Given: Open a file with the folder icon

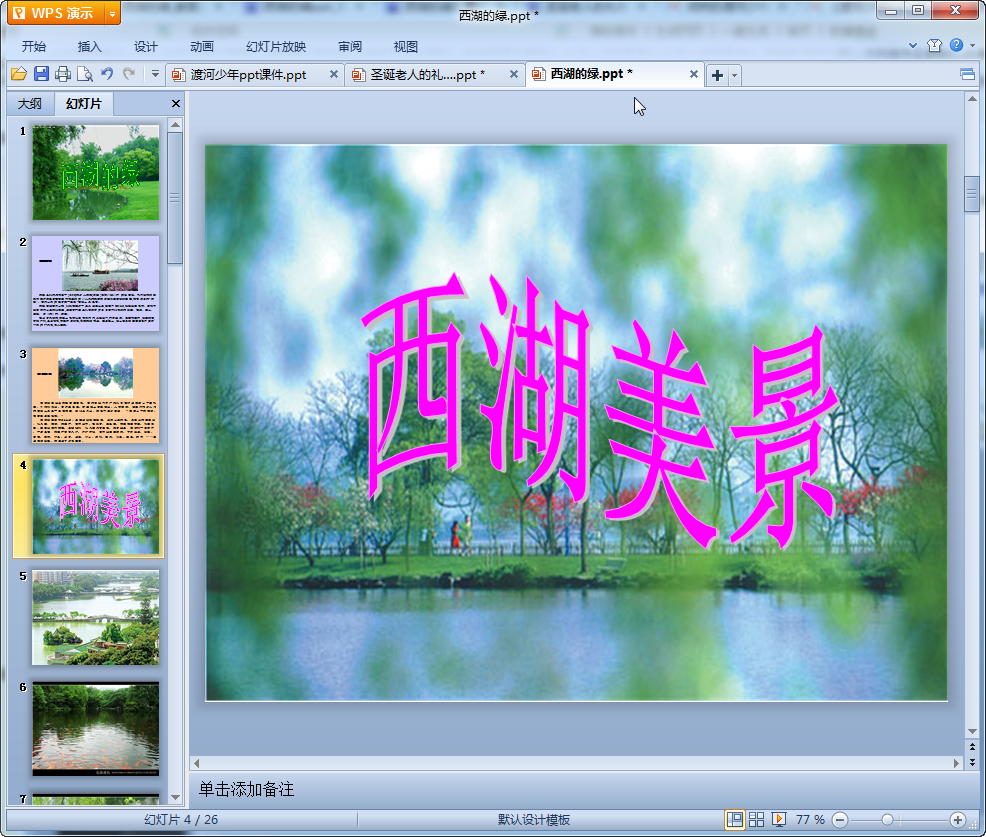Looking at the screenshot, I should (19, 74).
